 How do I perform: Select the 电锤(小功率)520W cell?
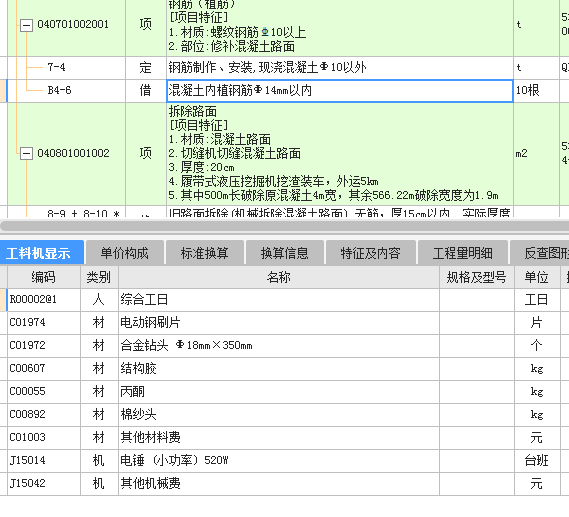point(279,461)
